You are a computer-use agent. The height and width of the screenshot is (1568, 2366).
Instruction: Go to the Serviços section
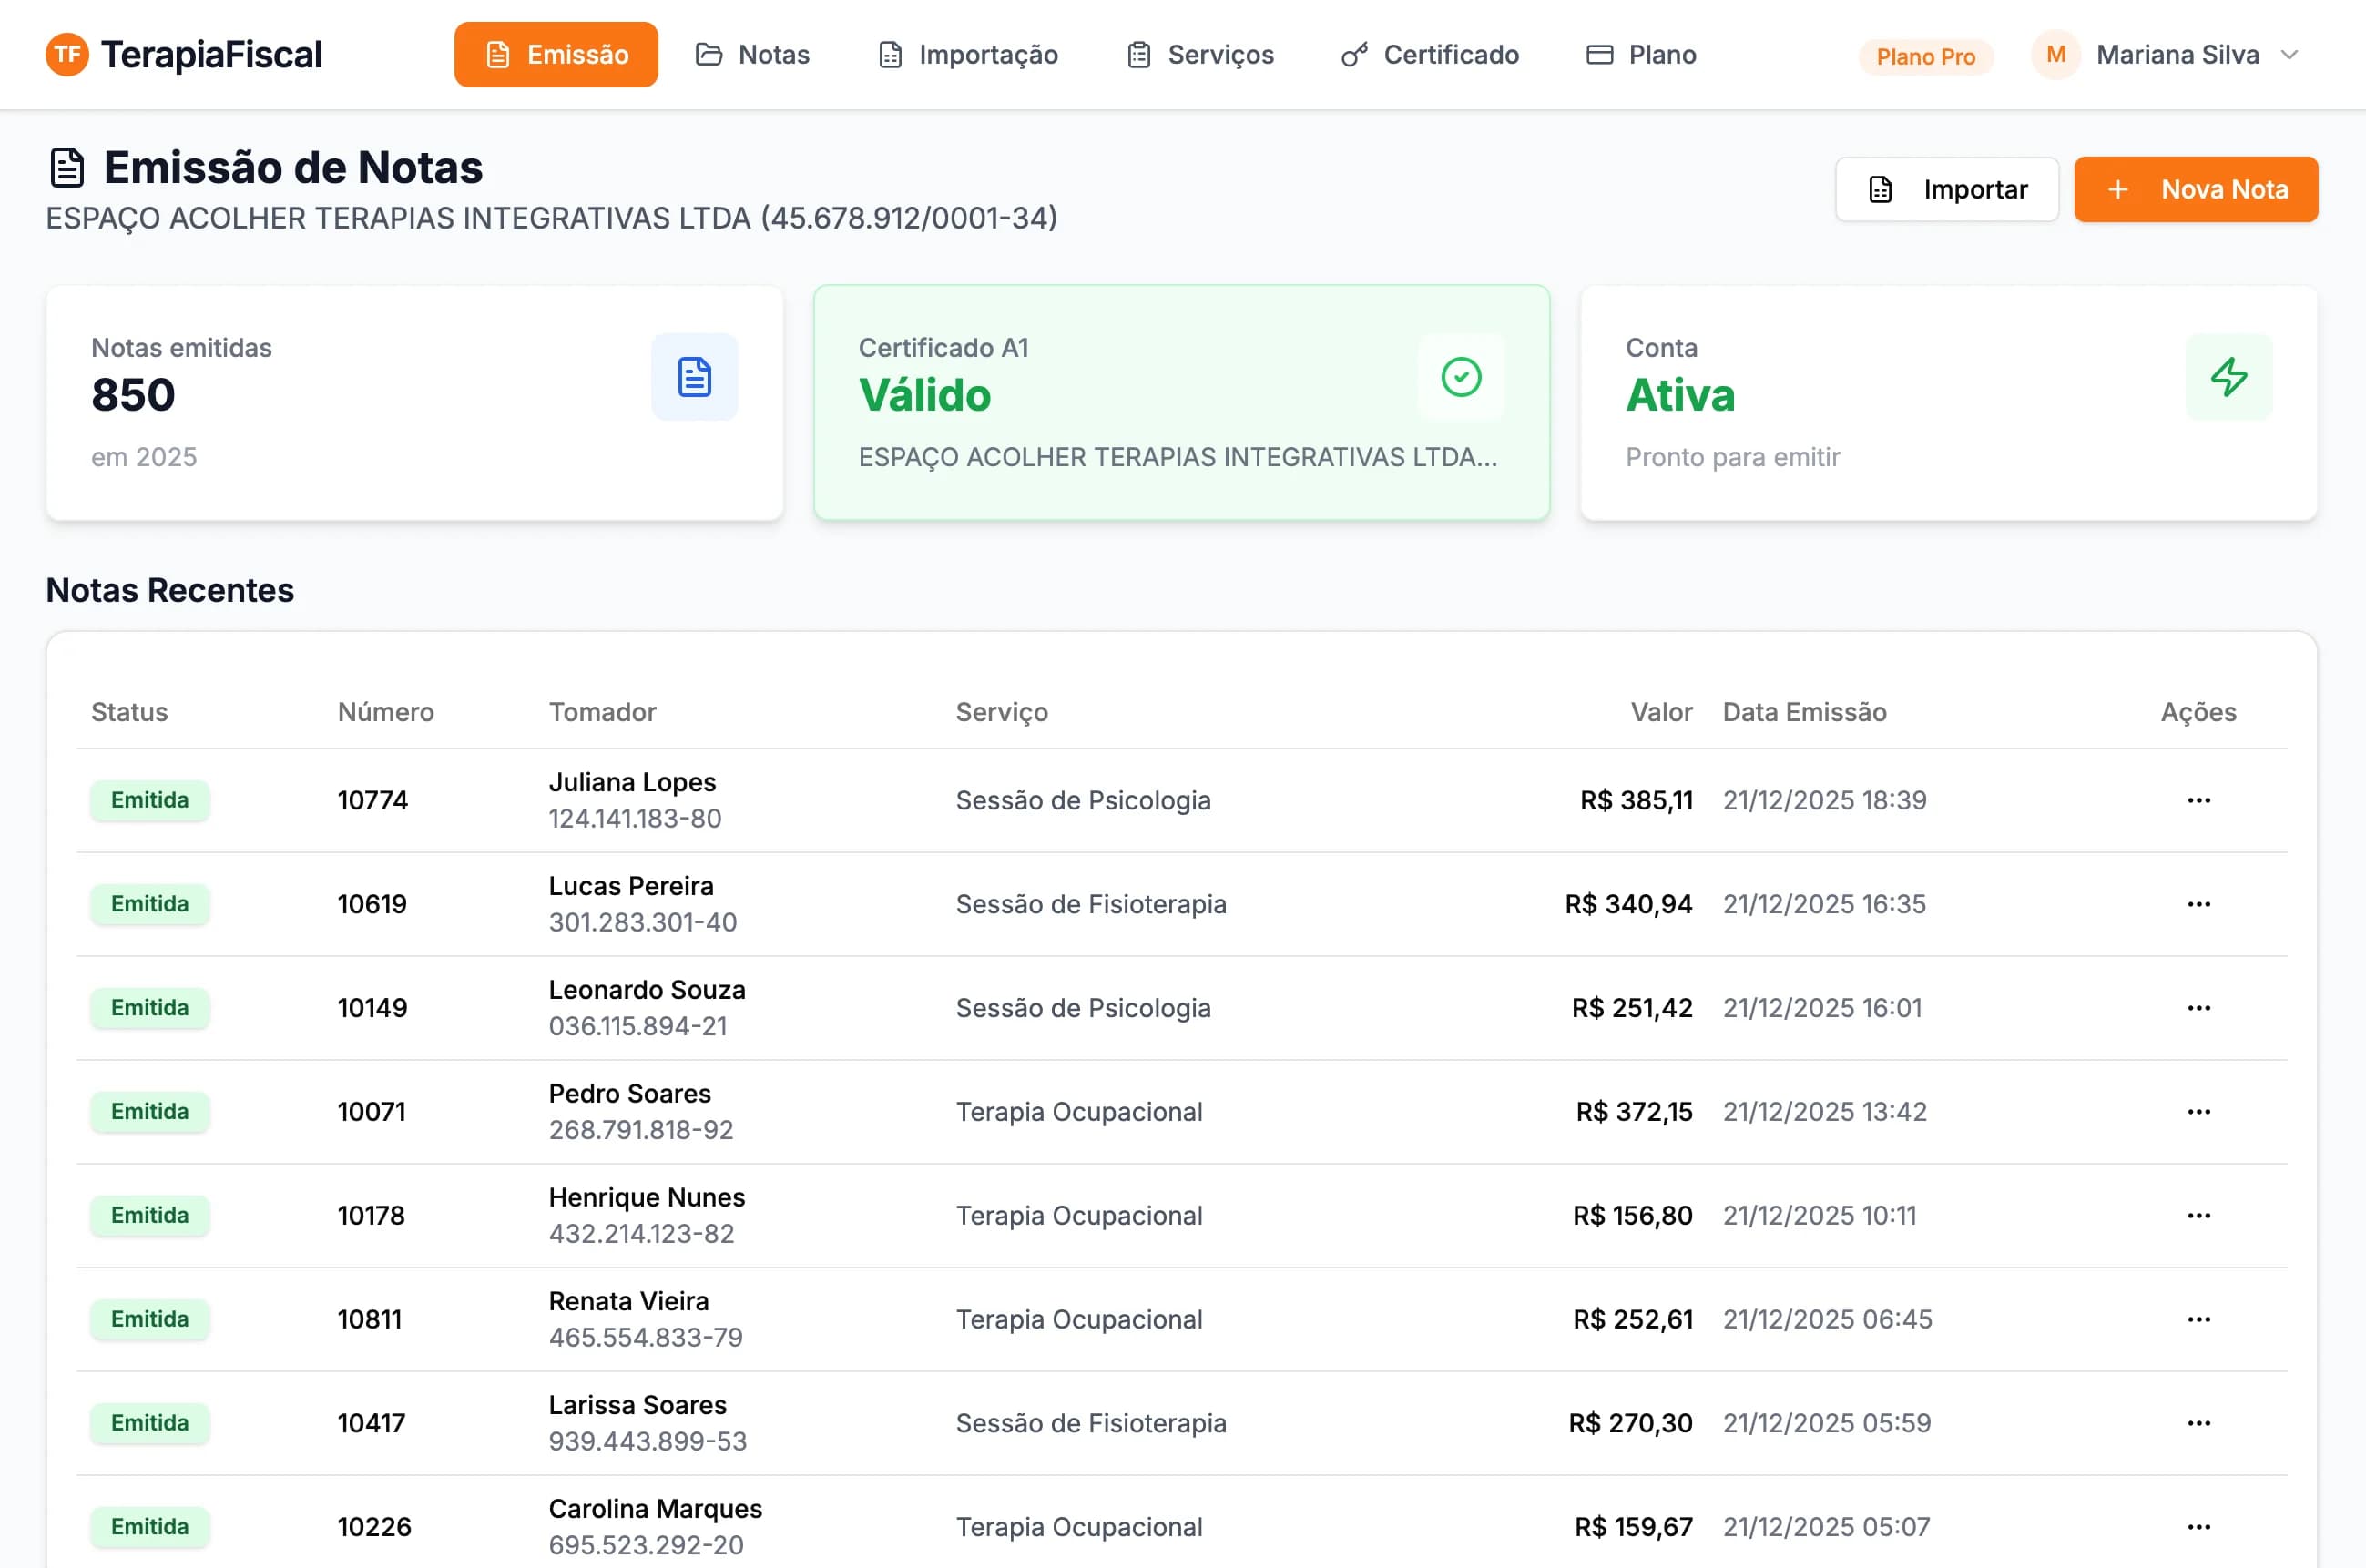(1200, 54)
